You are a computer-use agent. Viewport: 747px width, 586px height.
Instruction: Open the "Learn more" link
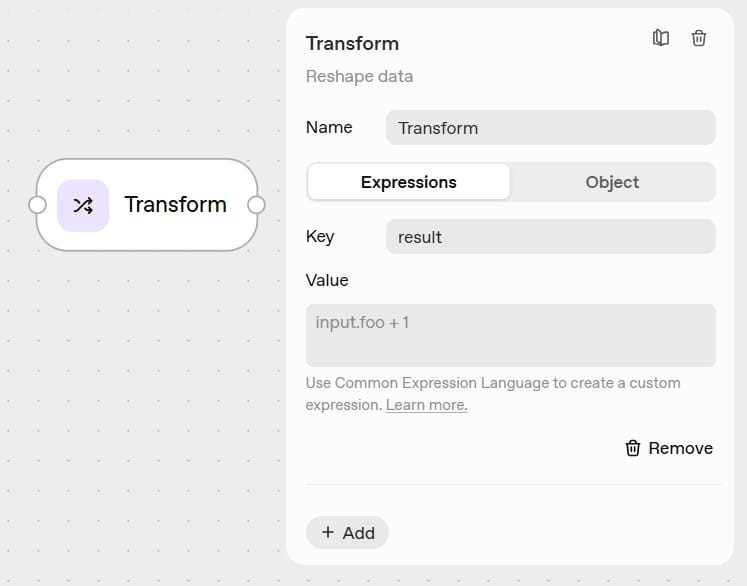pyautogui.click(x=426, y=405)
